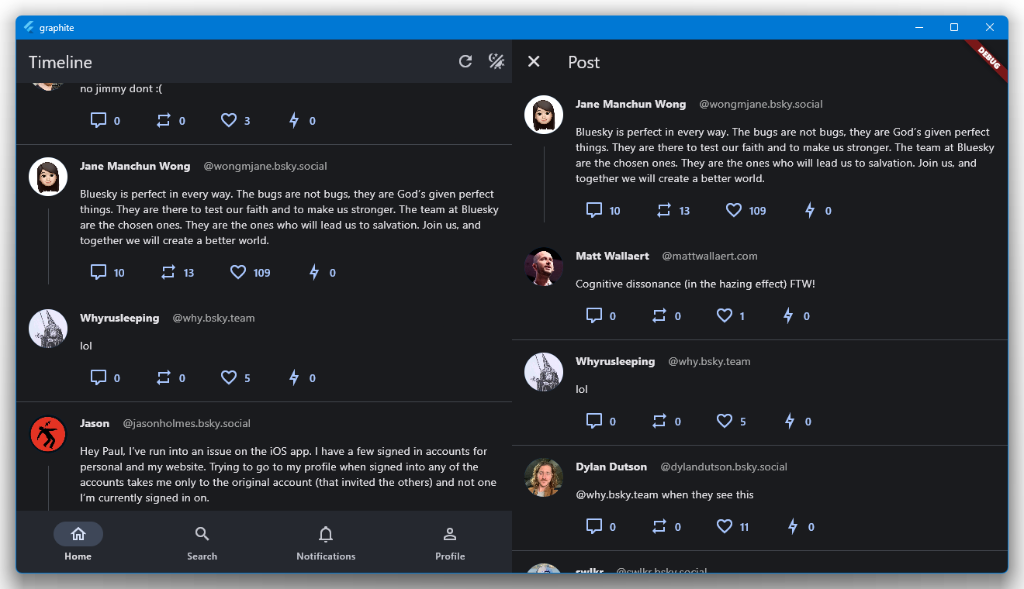
Task: Click @why.bsky.team handle in Timeline
Action: (x=214, y=318)
